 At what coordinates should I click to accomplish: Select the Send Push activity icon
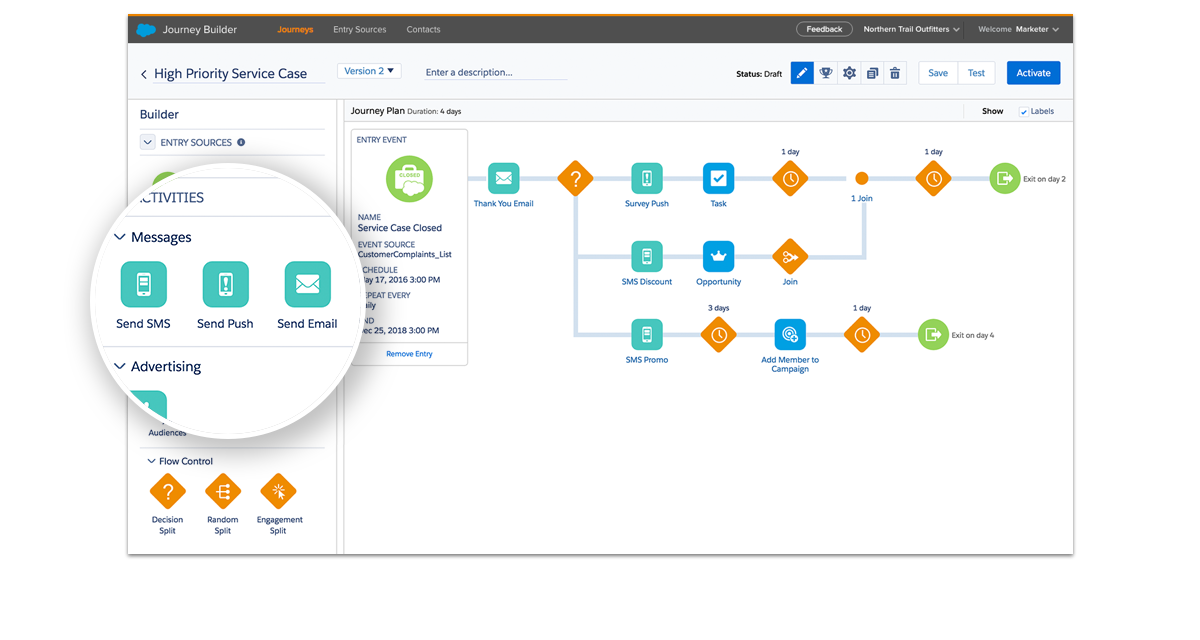(x=225, y=284)
